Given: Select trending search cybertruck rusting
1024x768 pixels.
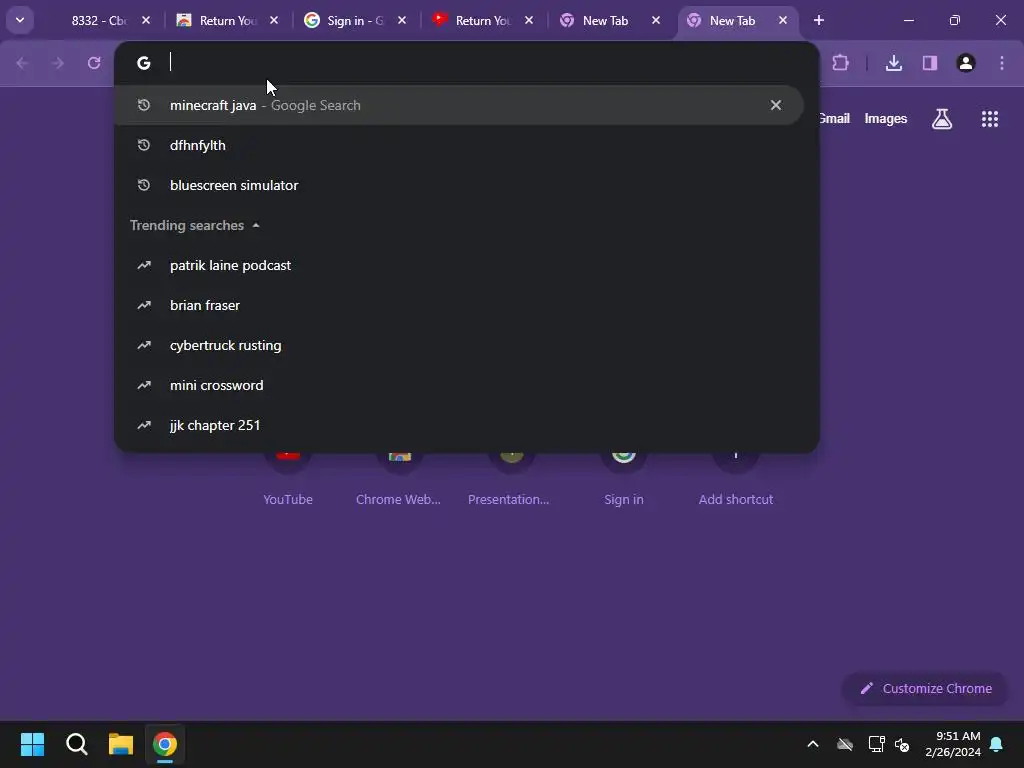Looking at the screenshot, I should coord(458,345).
